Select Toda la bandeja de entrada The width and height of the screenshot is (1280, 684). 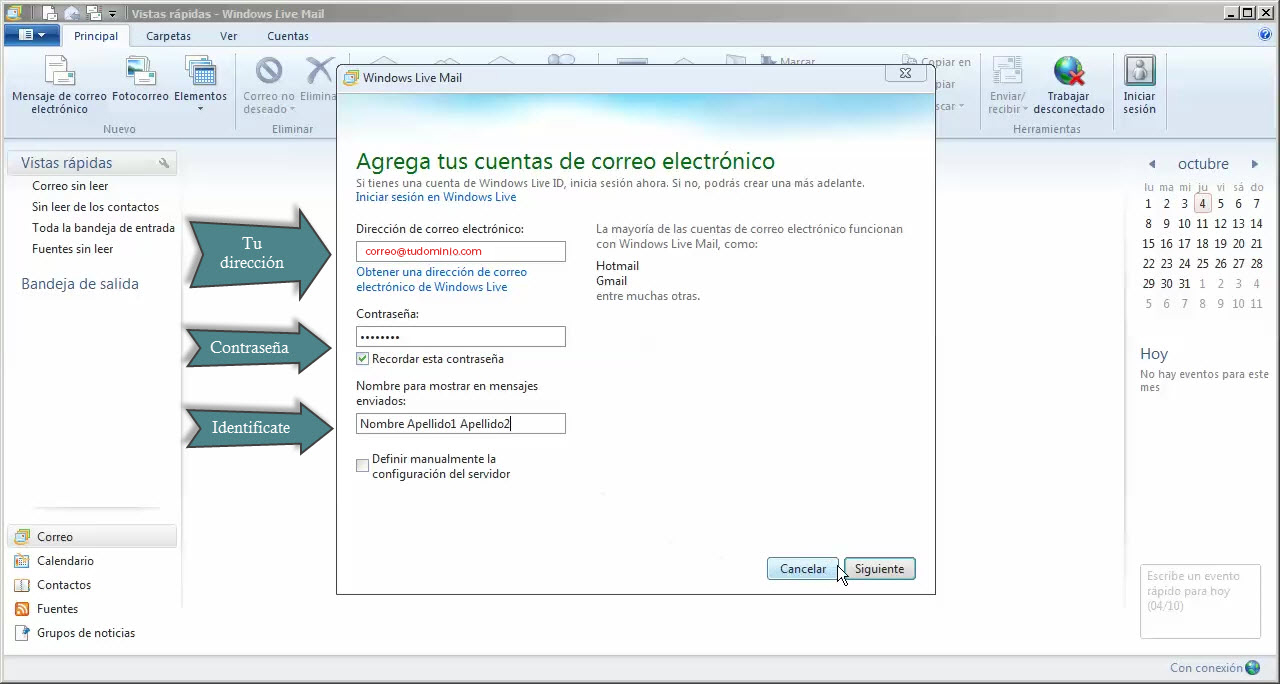103,228
